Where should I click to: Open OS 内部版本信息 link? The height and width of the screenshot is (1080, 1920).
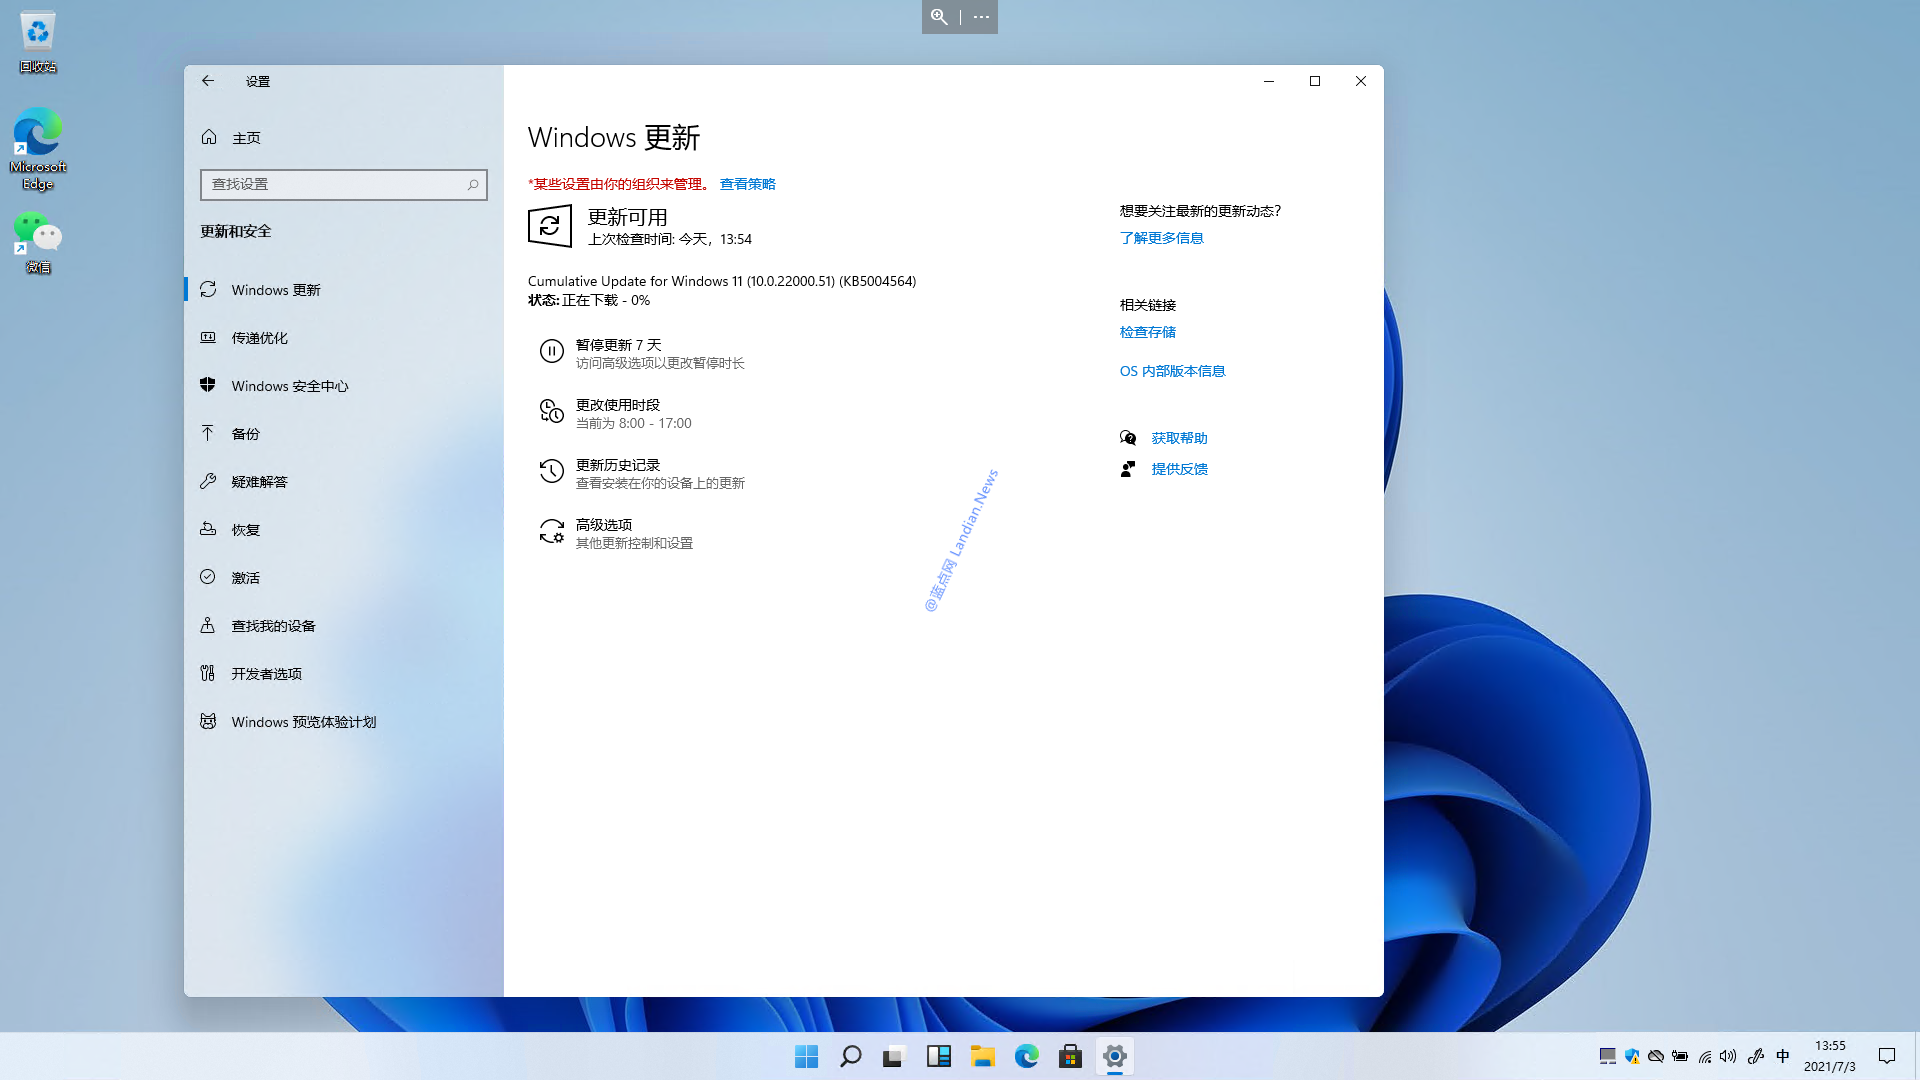click(x=1172, y=371)
